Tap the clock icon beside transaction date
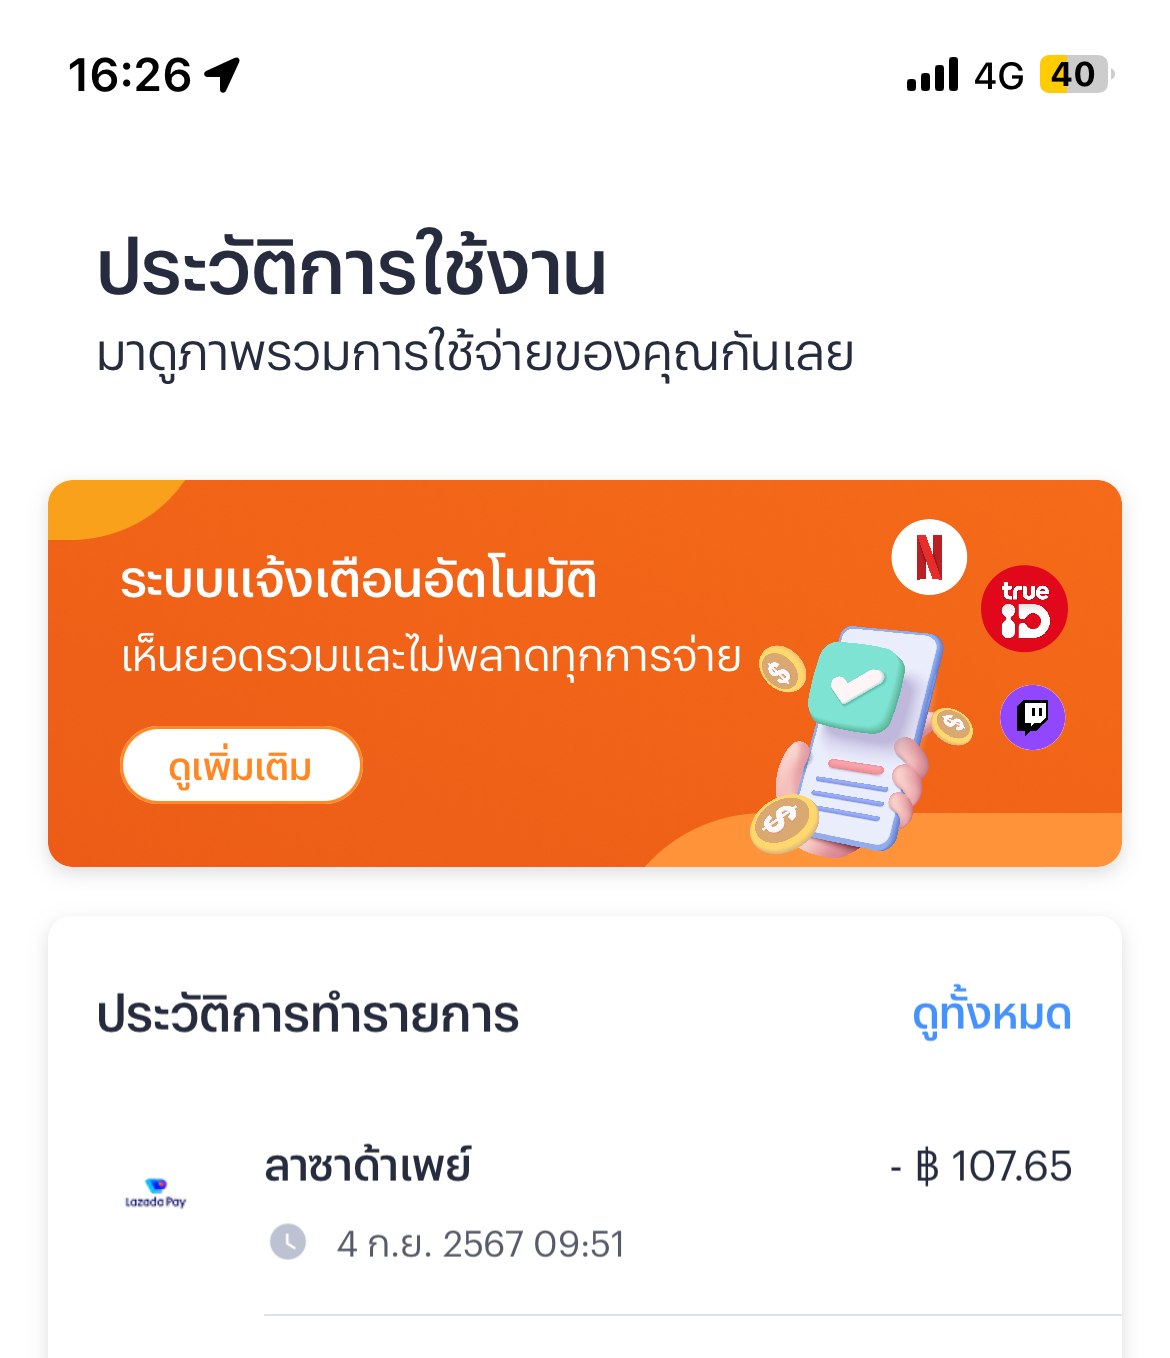The image size is (1170, 1358). tap(288, 1242)
